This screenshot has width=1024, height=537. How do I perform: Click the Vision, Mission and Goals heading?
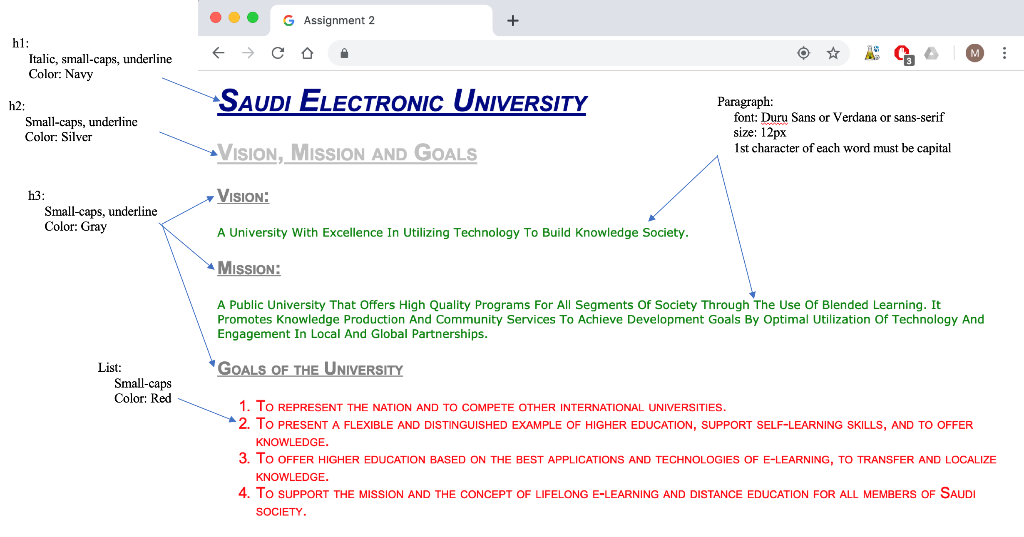(347, 153)
